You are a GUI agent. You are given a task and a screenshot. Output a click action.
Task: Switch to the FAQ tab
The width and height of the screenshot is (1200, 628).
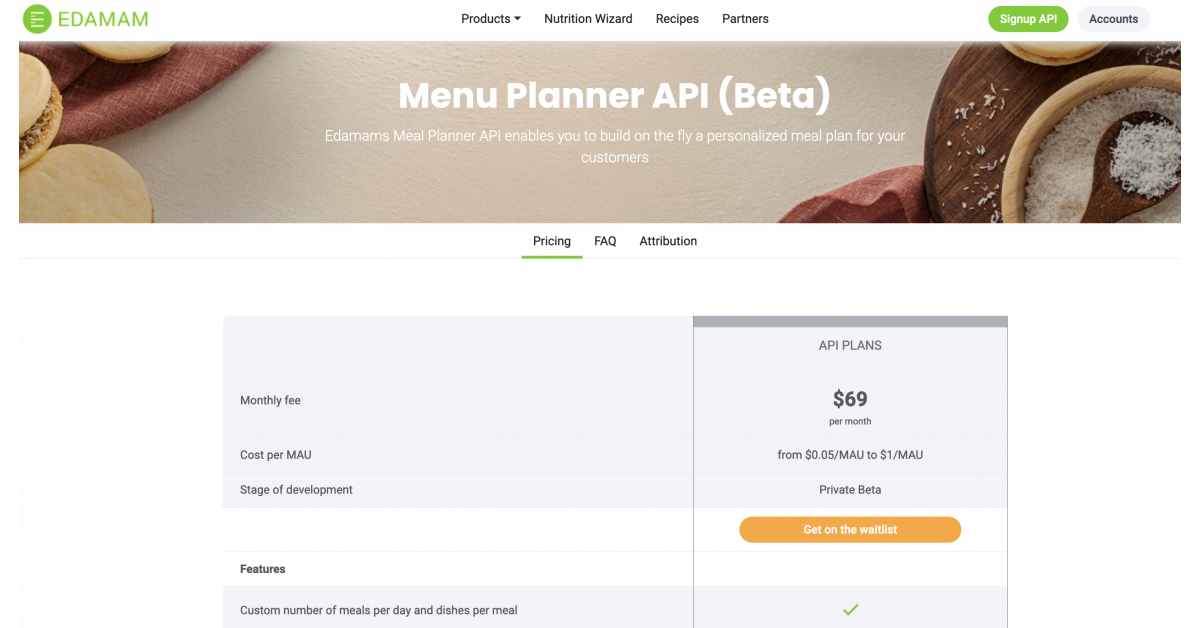click(x=605, y=241)
